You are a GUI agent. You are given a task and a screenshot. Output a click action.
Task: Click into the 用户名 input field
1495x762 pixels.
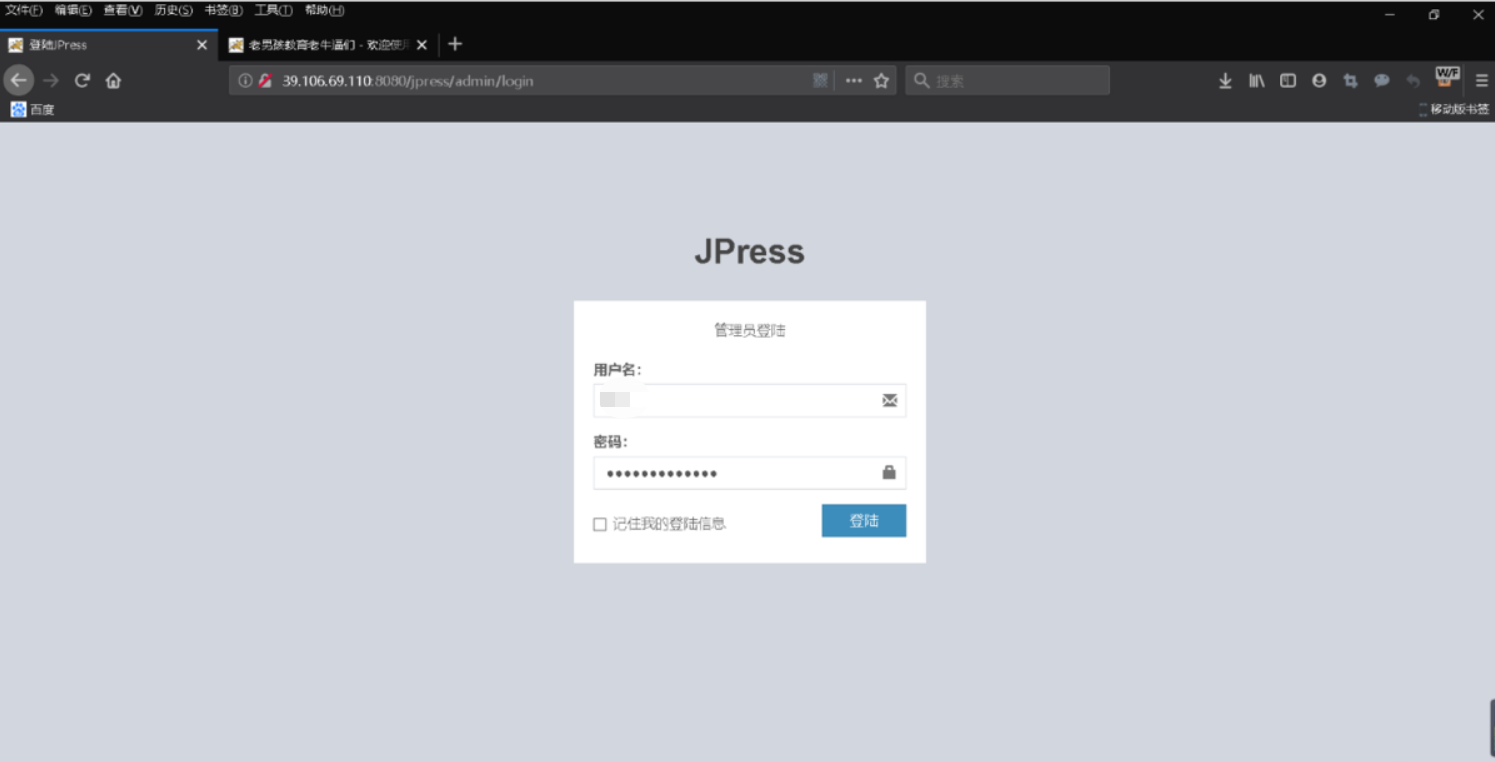coord(749,401)
